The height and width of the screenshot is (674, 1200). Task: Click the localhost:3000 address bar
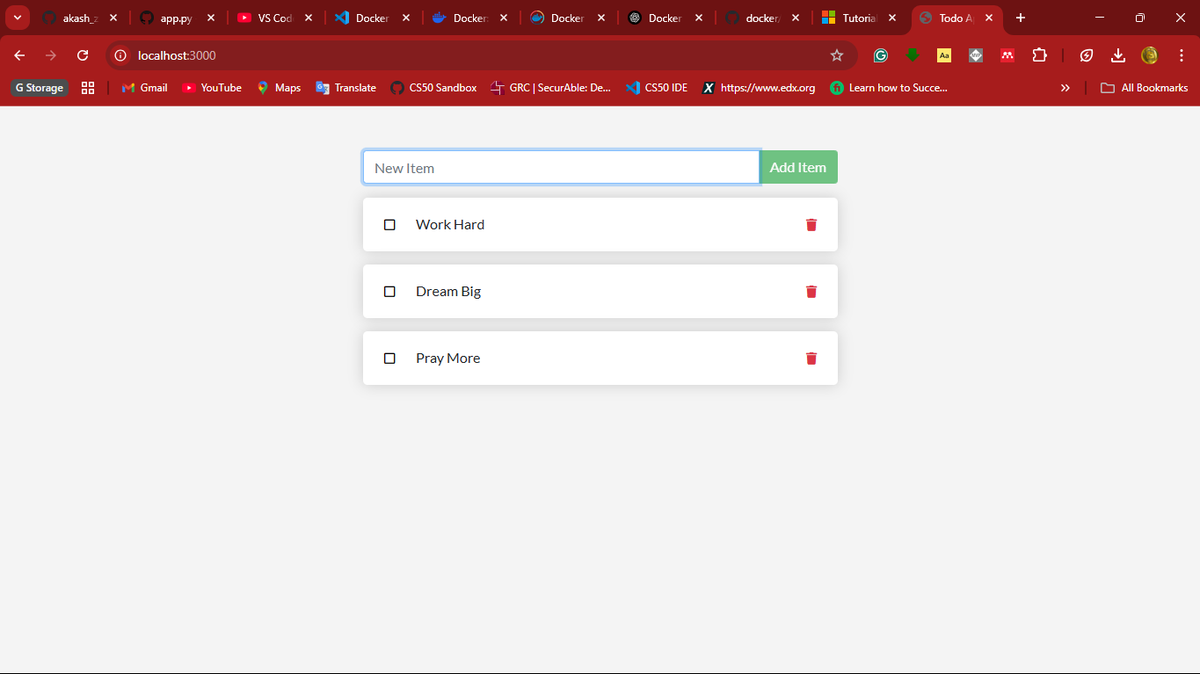pyautogui.click(x=480, y=55)
